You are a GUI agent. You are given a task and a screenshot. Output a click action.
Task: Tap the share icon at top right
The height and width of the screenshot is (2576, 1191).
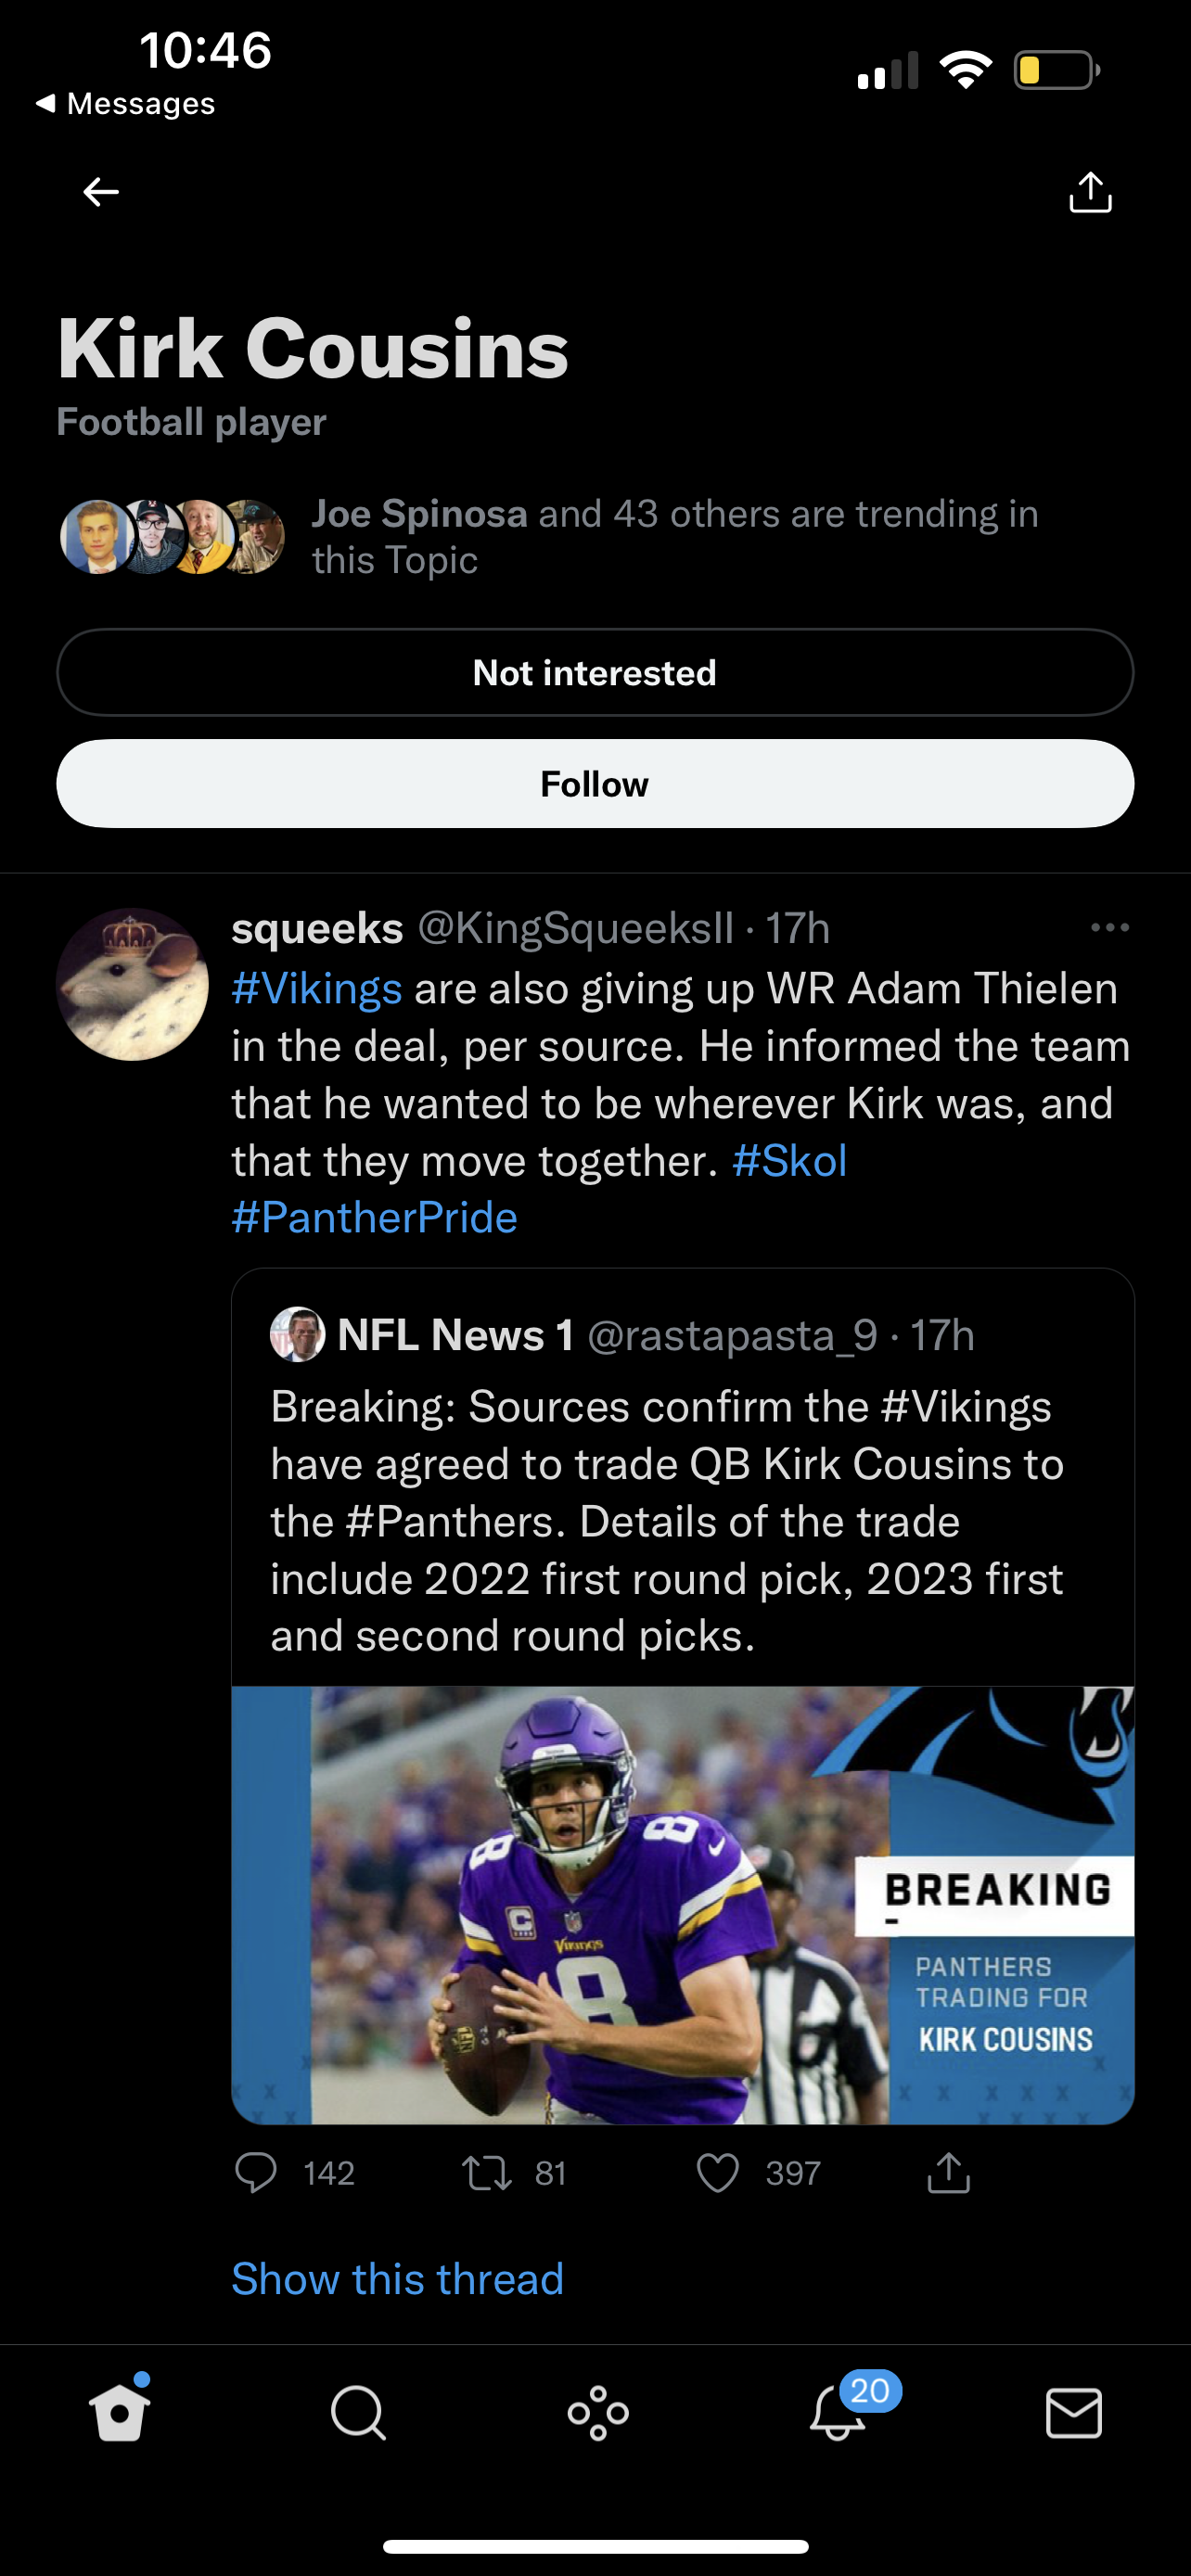[x=1090, y=192]
